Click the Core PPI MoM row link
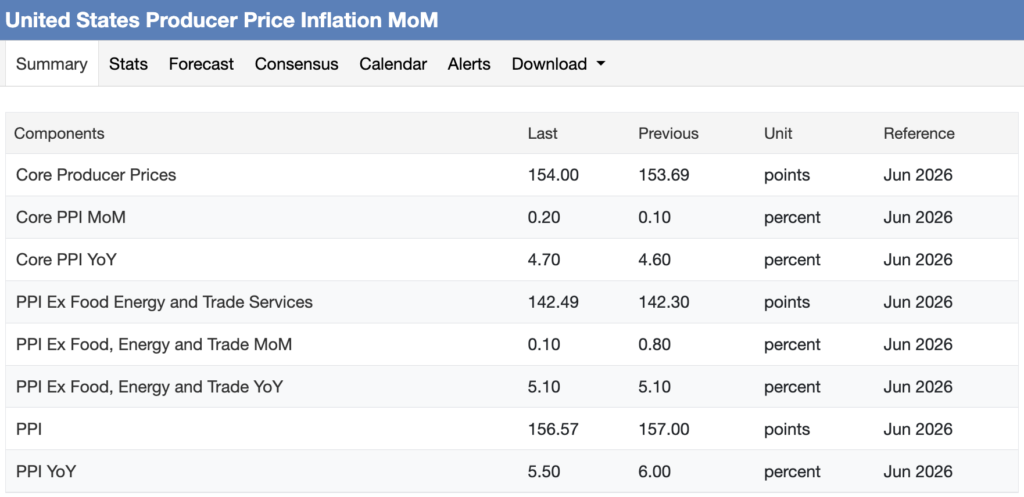Screen dimensions: 1024x497 71,217
